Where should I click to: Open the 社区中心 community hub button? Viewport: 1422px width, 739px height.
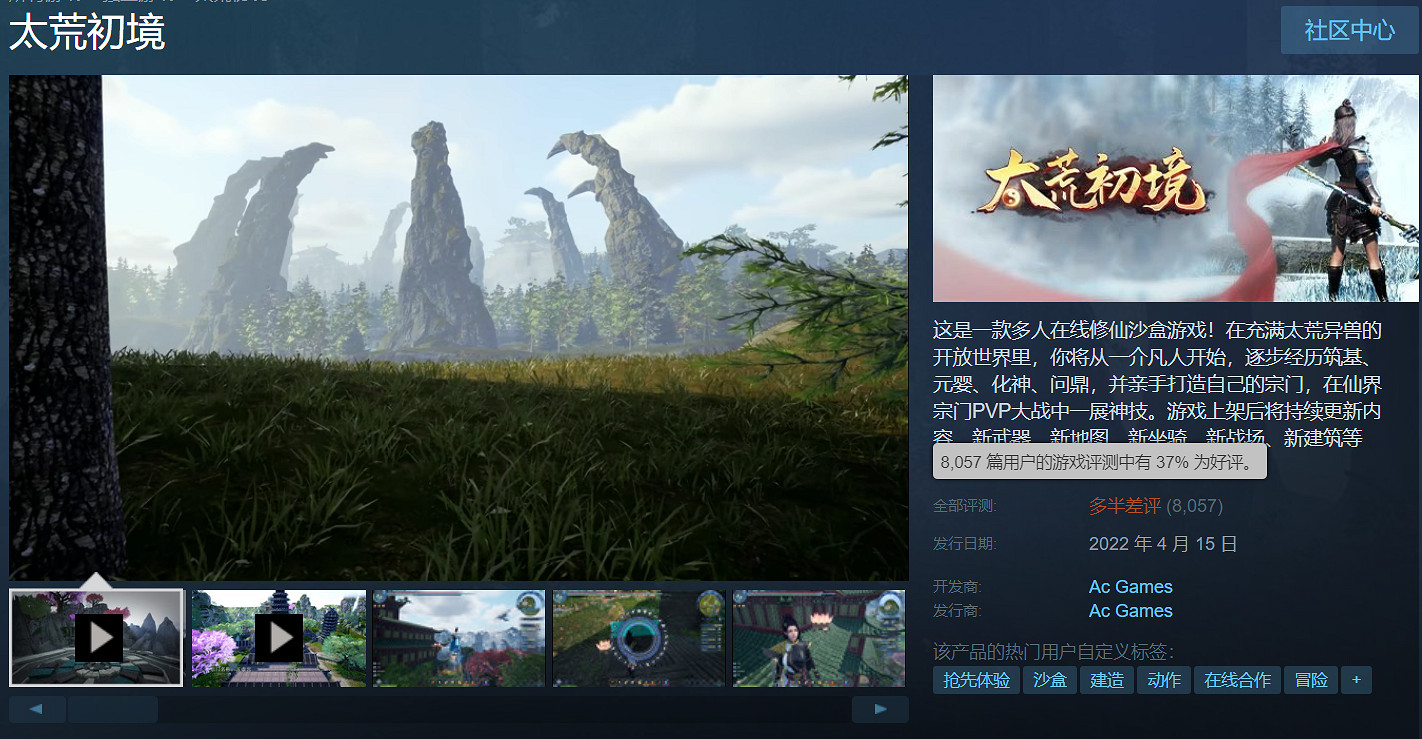pos(1349,30)
